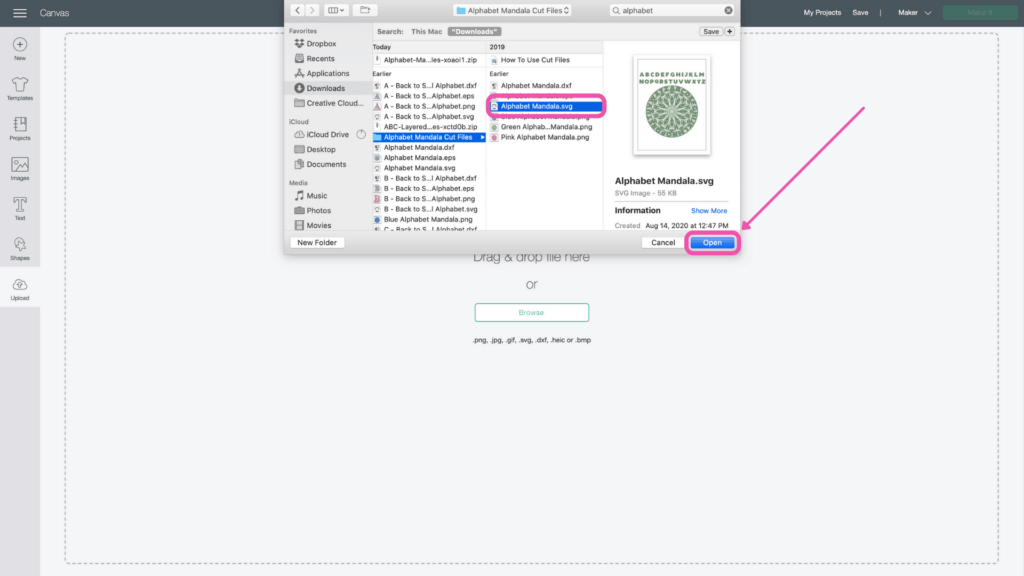Click the New project icon
The width and height of the screenshot is (1024, 576).
(20, 48)
